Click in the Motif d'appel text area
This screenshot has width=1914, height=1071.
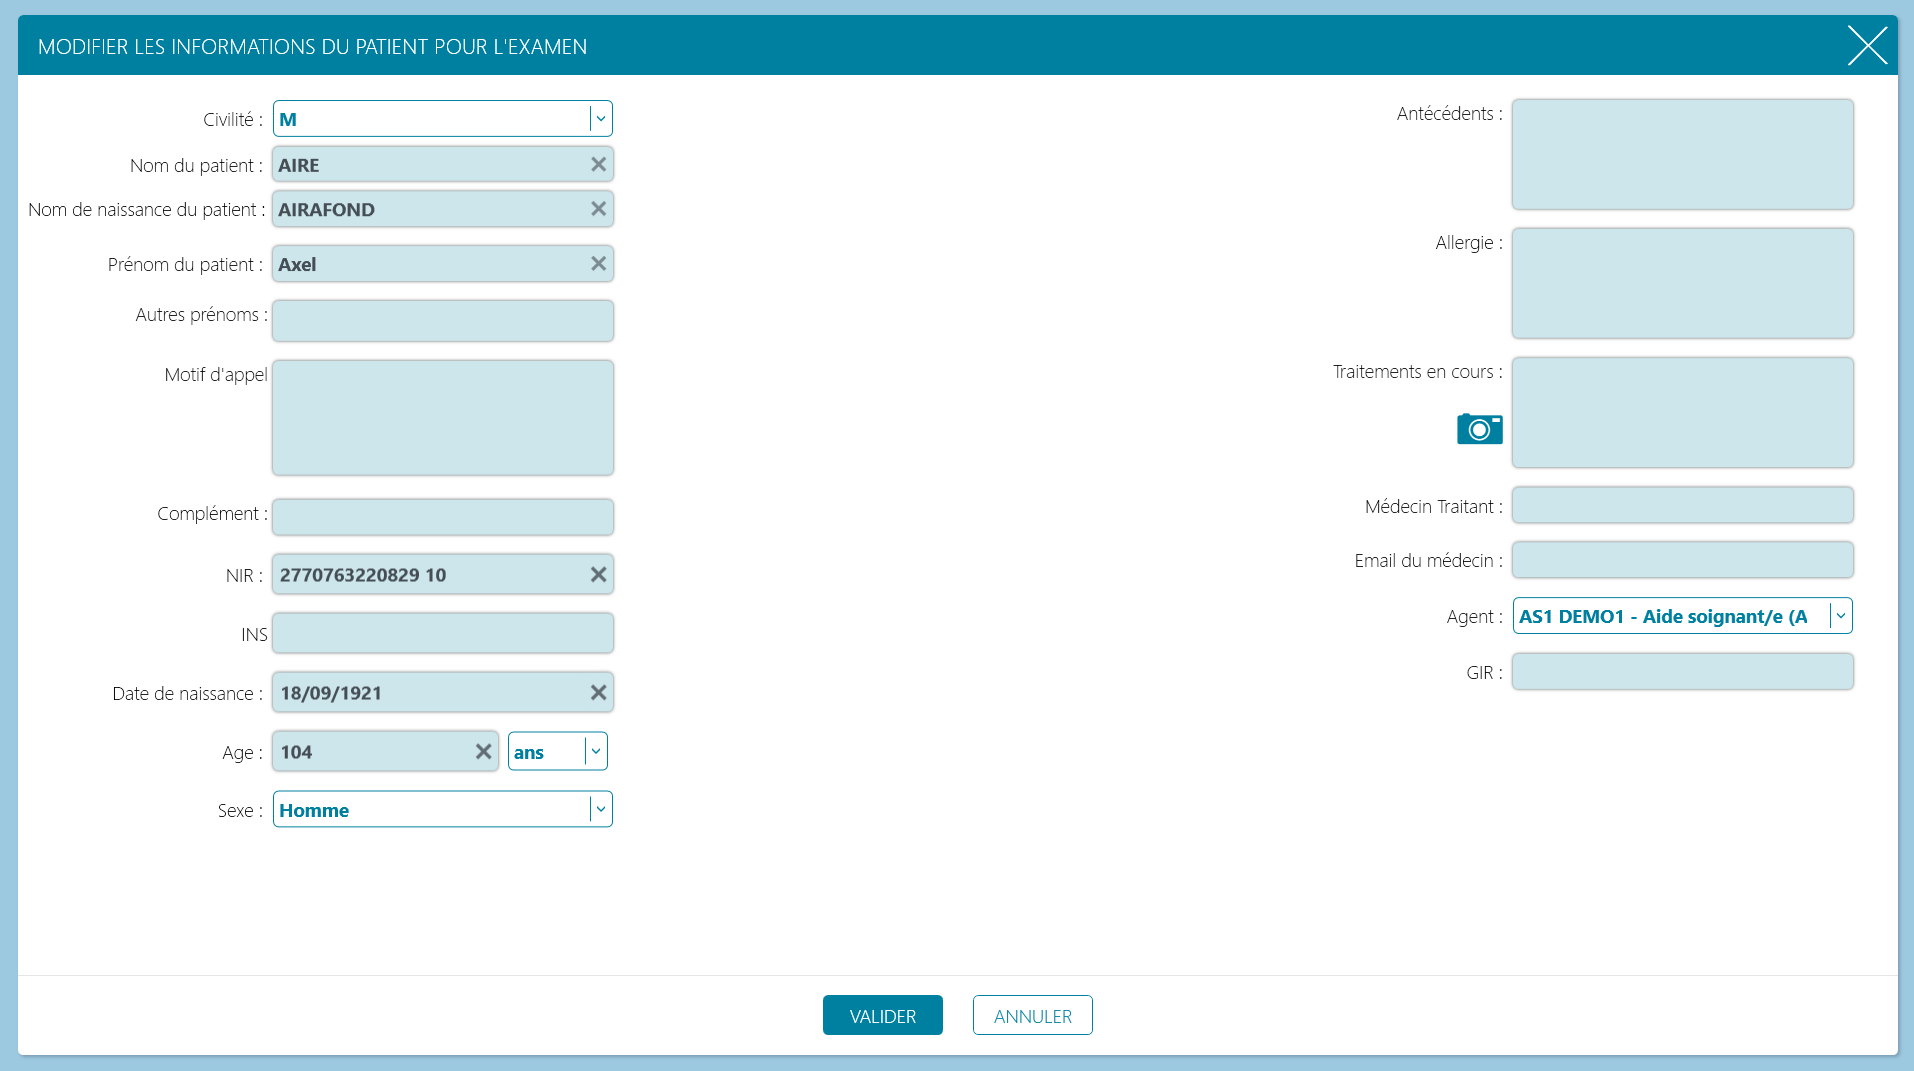click(443, 418)
